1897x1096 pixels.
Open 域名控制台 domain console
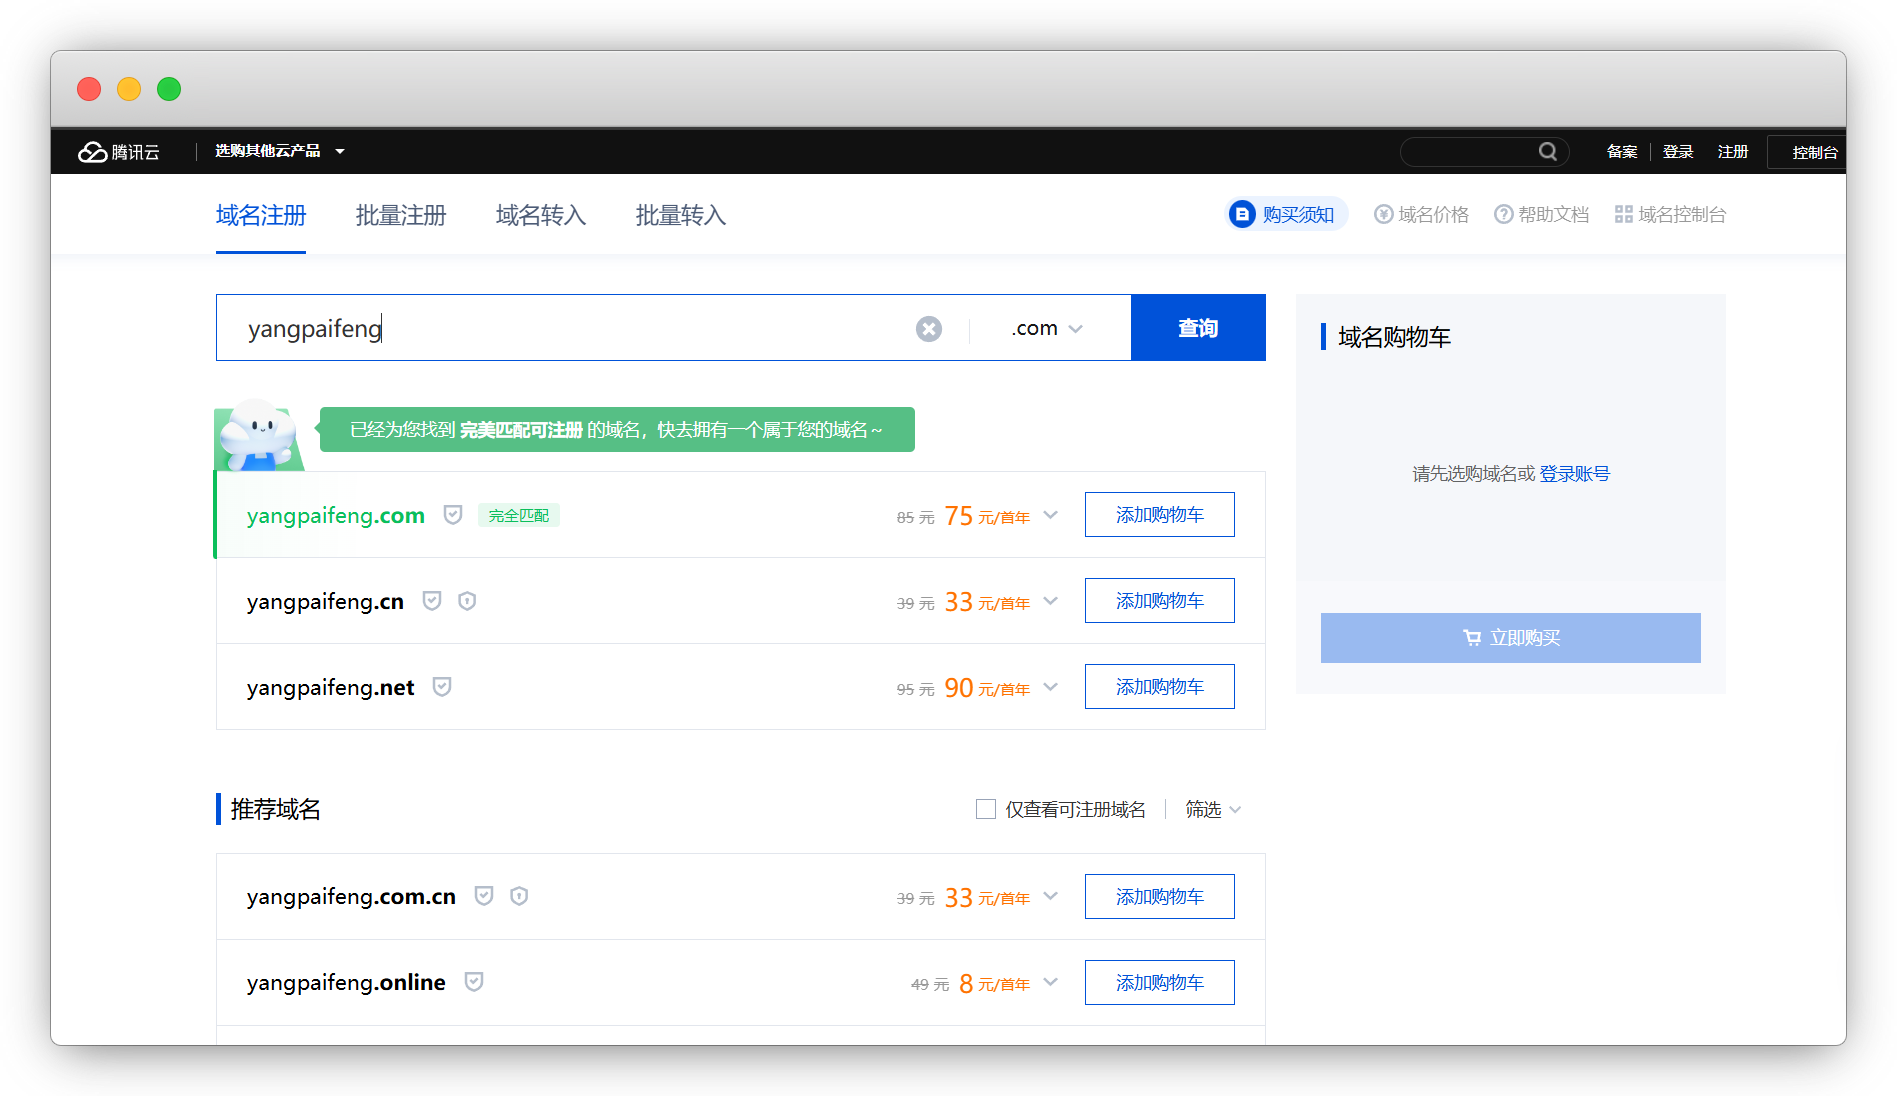[1670, 215]
